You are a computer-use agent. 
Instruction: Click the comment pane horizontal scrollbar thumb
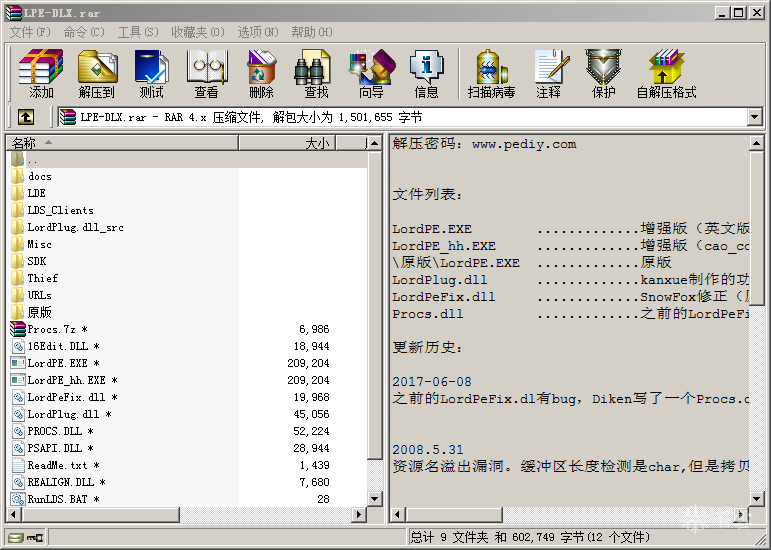pyautogui.click(x=454, y=515)
